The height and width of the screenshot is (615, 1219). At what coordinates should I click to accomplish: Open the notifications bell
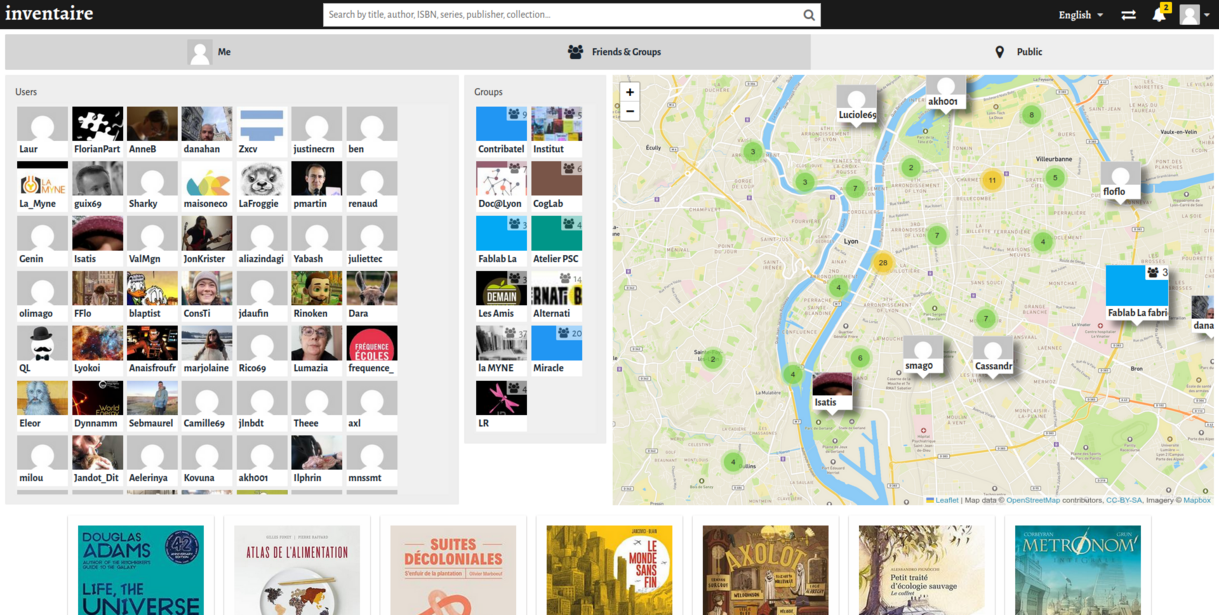coord(1158,15)
